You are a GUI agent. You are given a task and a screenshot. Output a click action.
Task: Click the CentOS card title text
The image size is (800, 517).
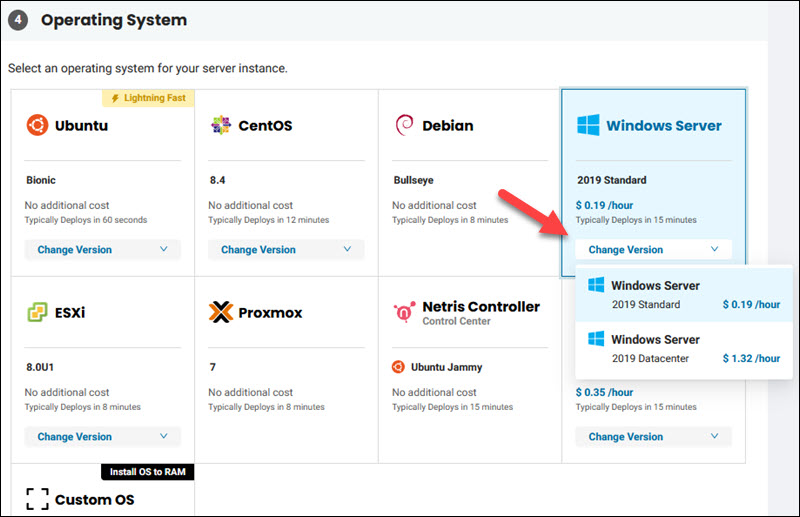coord(265,126)
